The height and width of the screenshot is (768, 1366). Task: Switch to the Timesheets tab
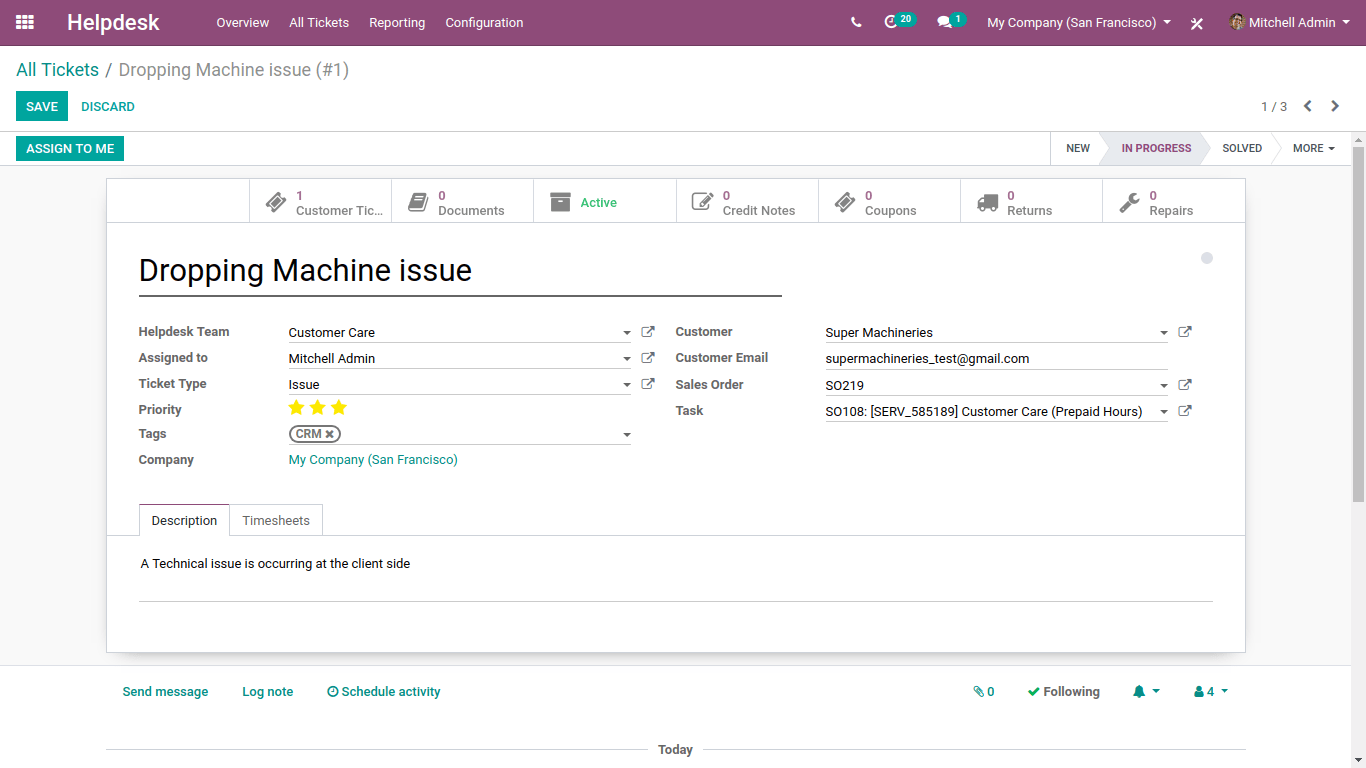click(x=276, y=520)
